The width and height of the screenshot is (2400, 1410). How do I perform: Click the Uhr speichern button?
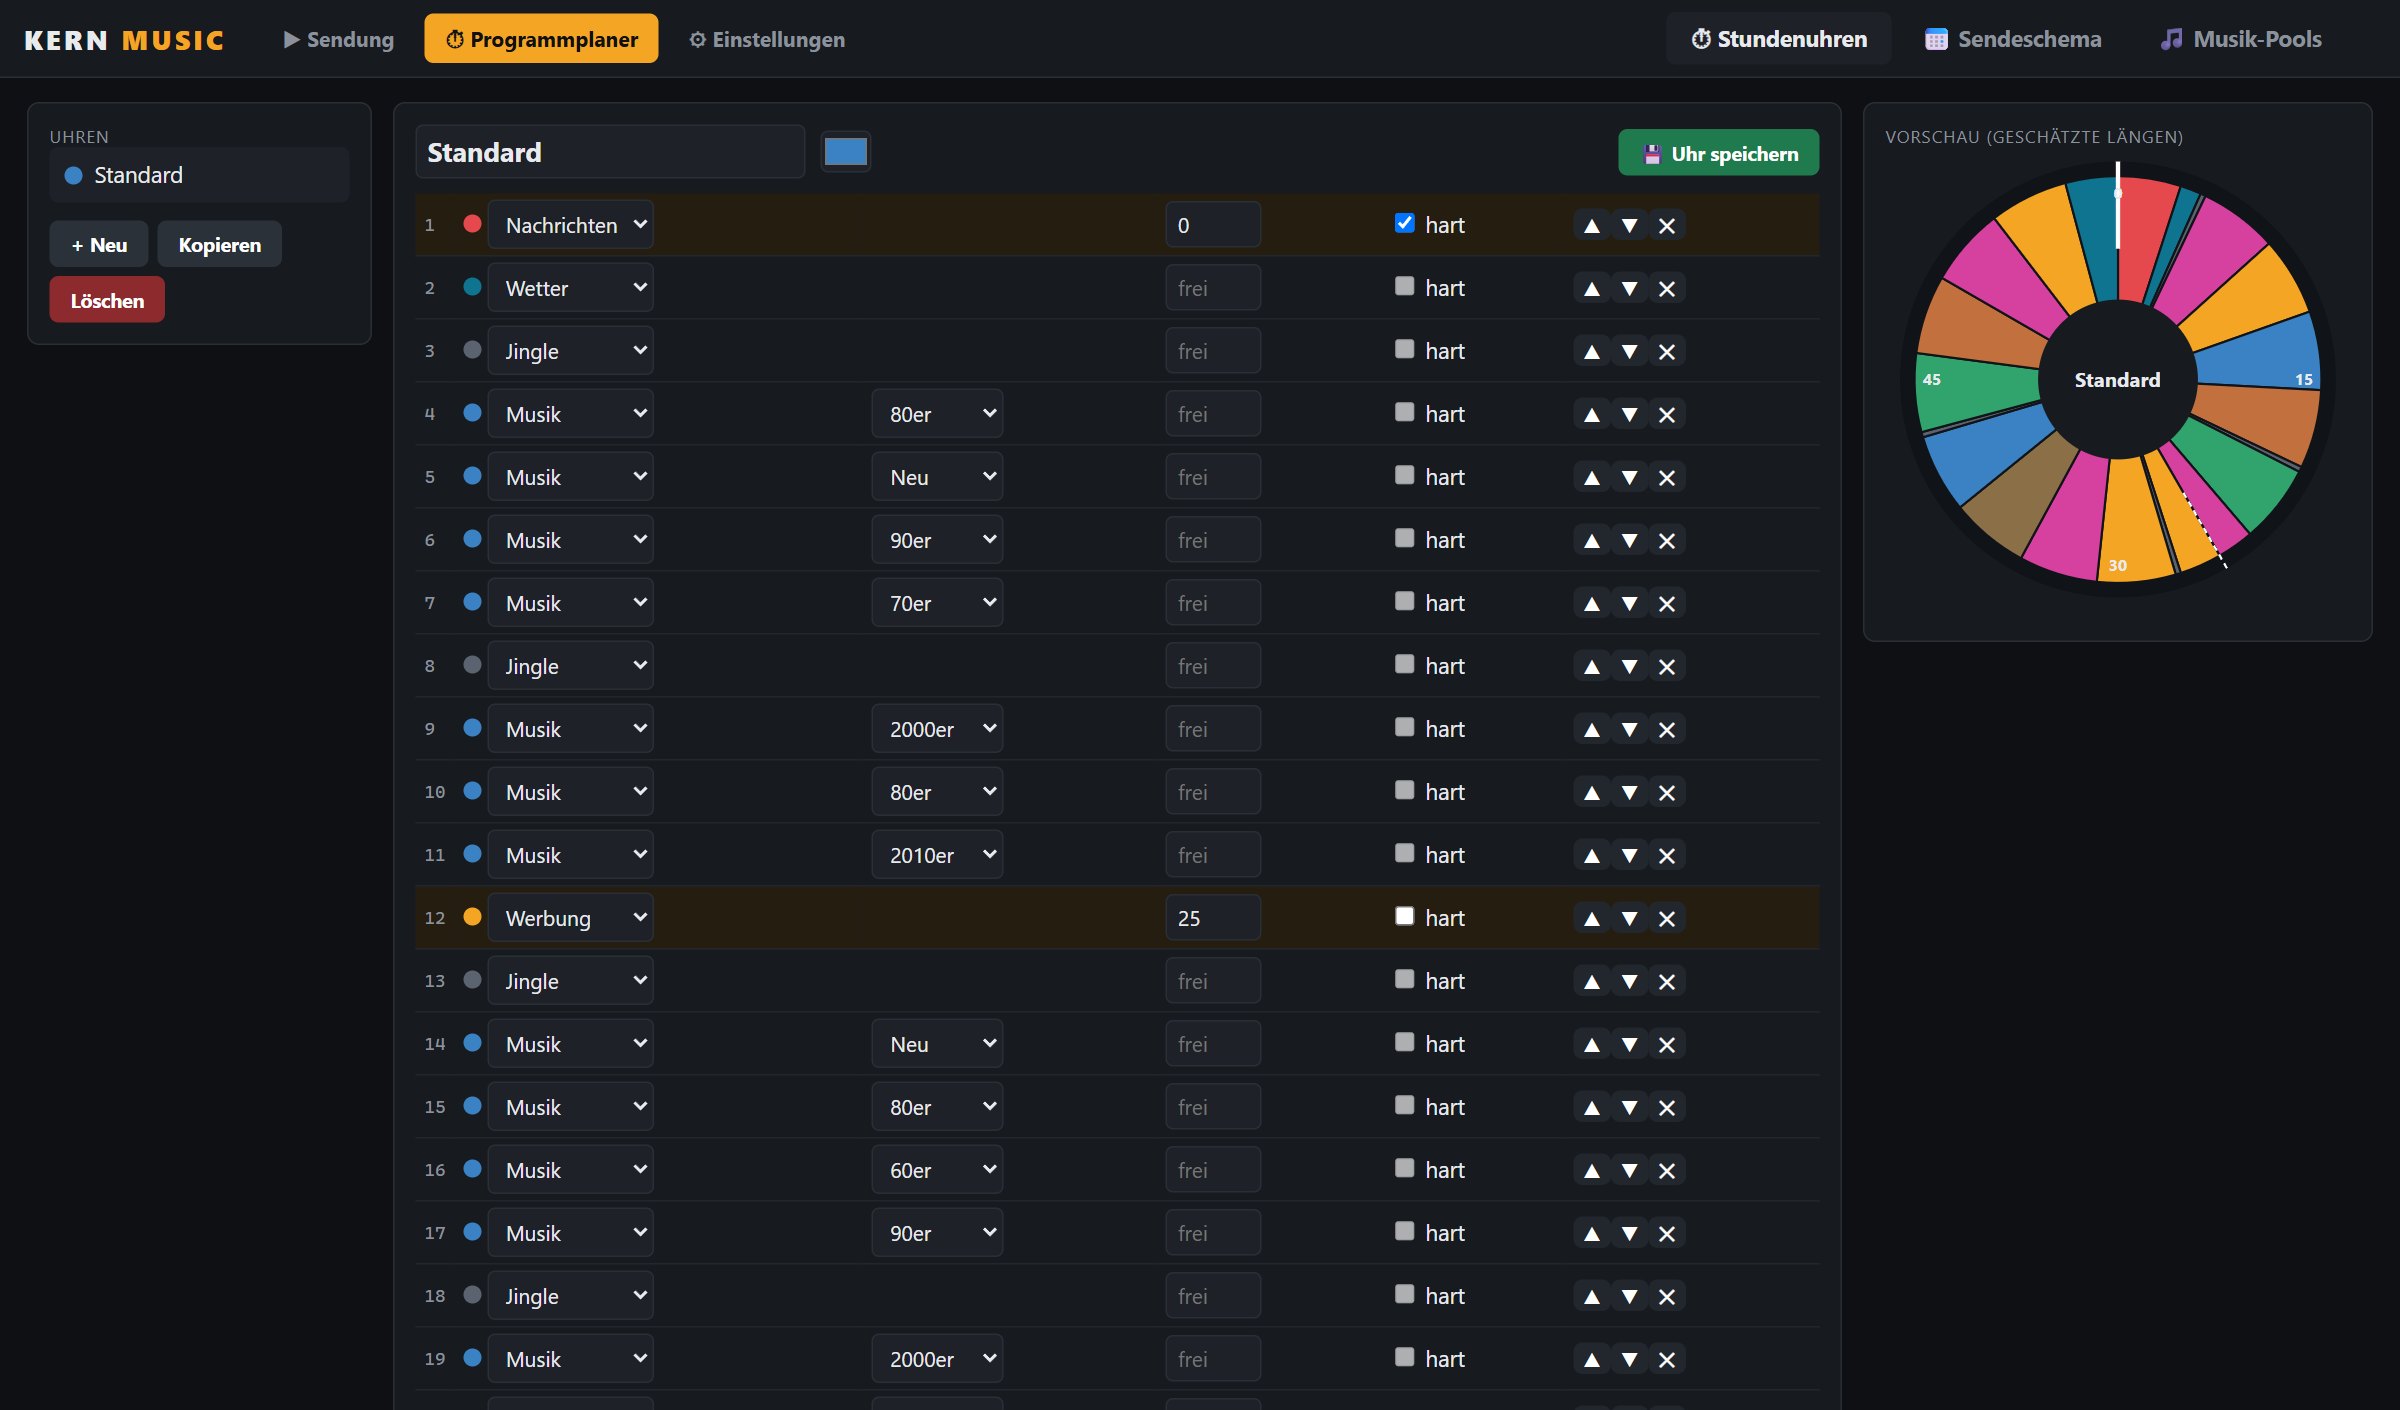[1718, 153]
